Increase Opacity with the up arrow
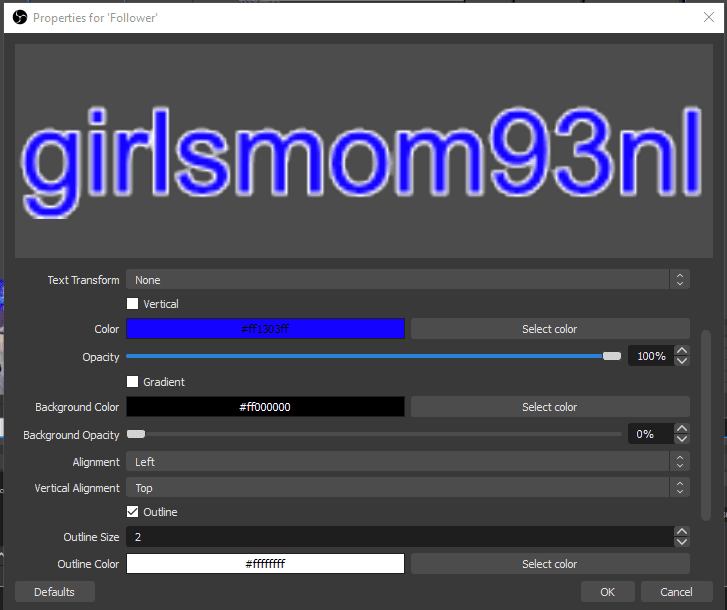 click(x=682, y=351)
